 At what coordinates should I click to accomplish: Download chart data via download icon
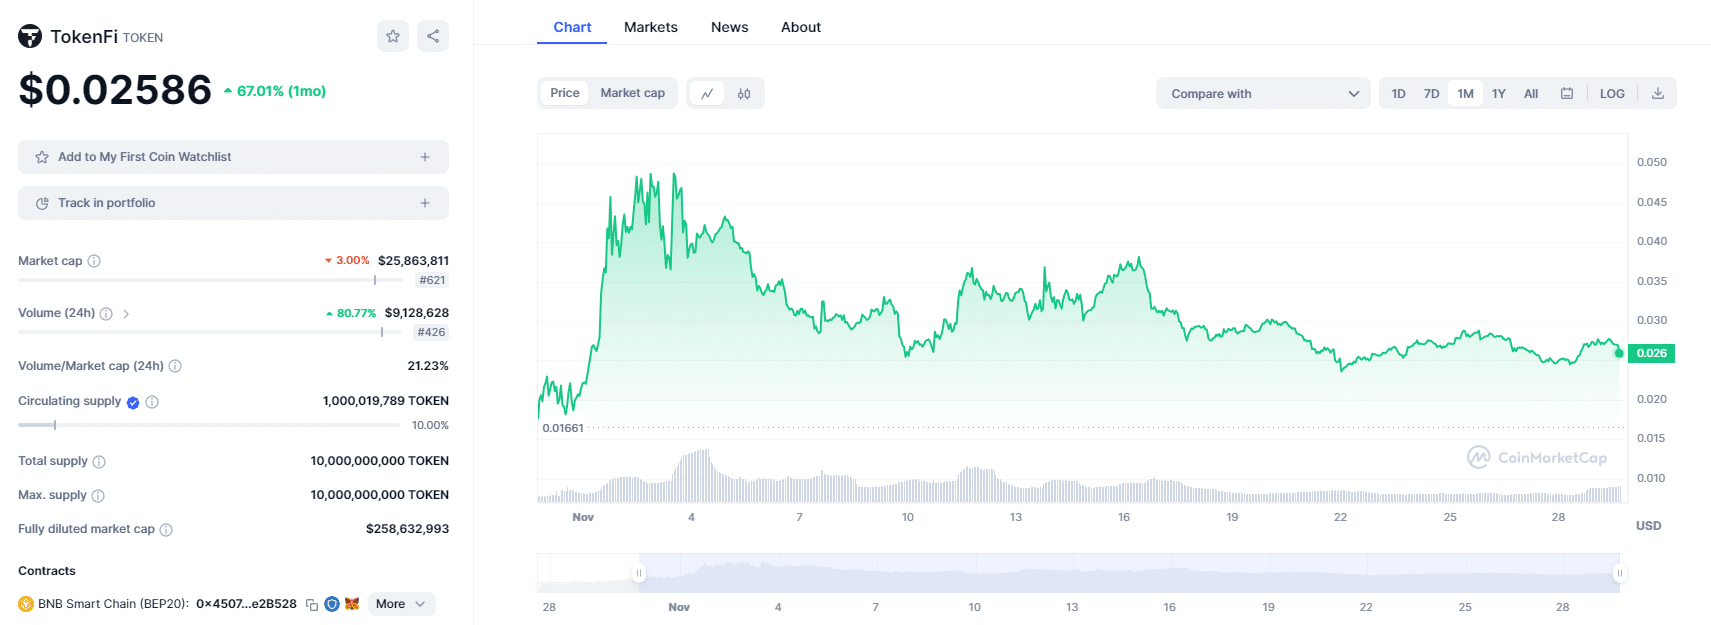click(x=1658, y=94)
